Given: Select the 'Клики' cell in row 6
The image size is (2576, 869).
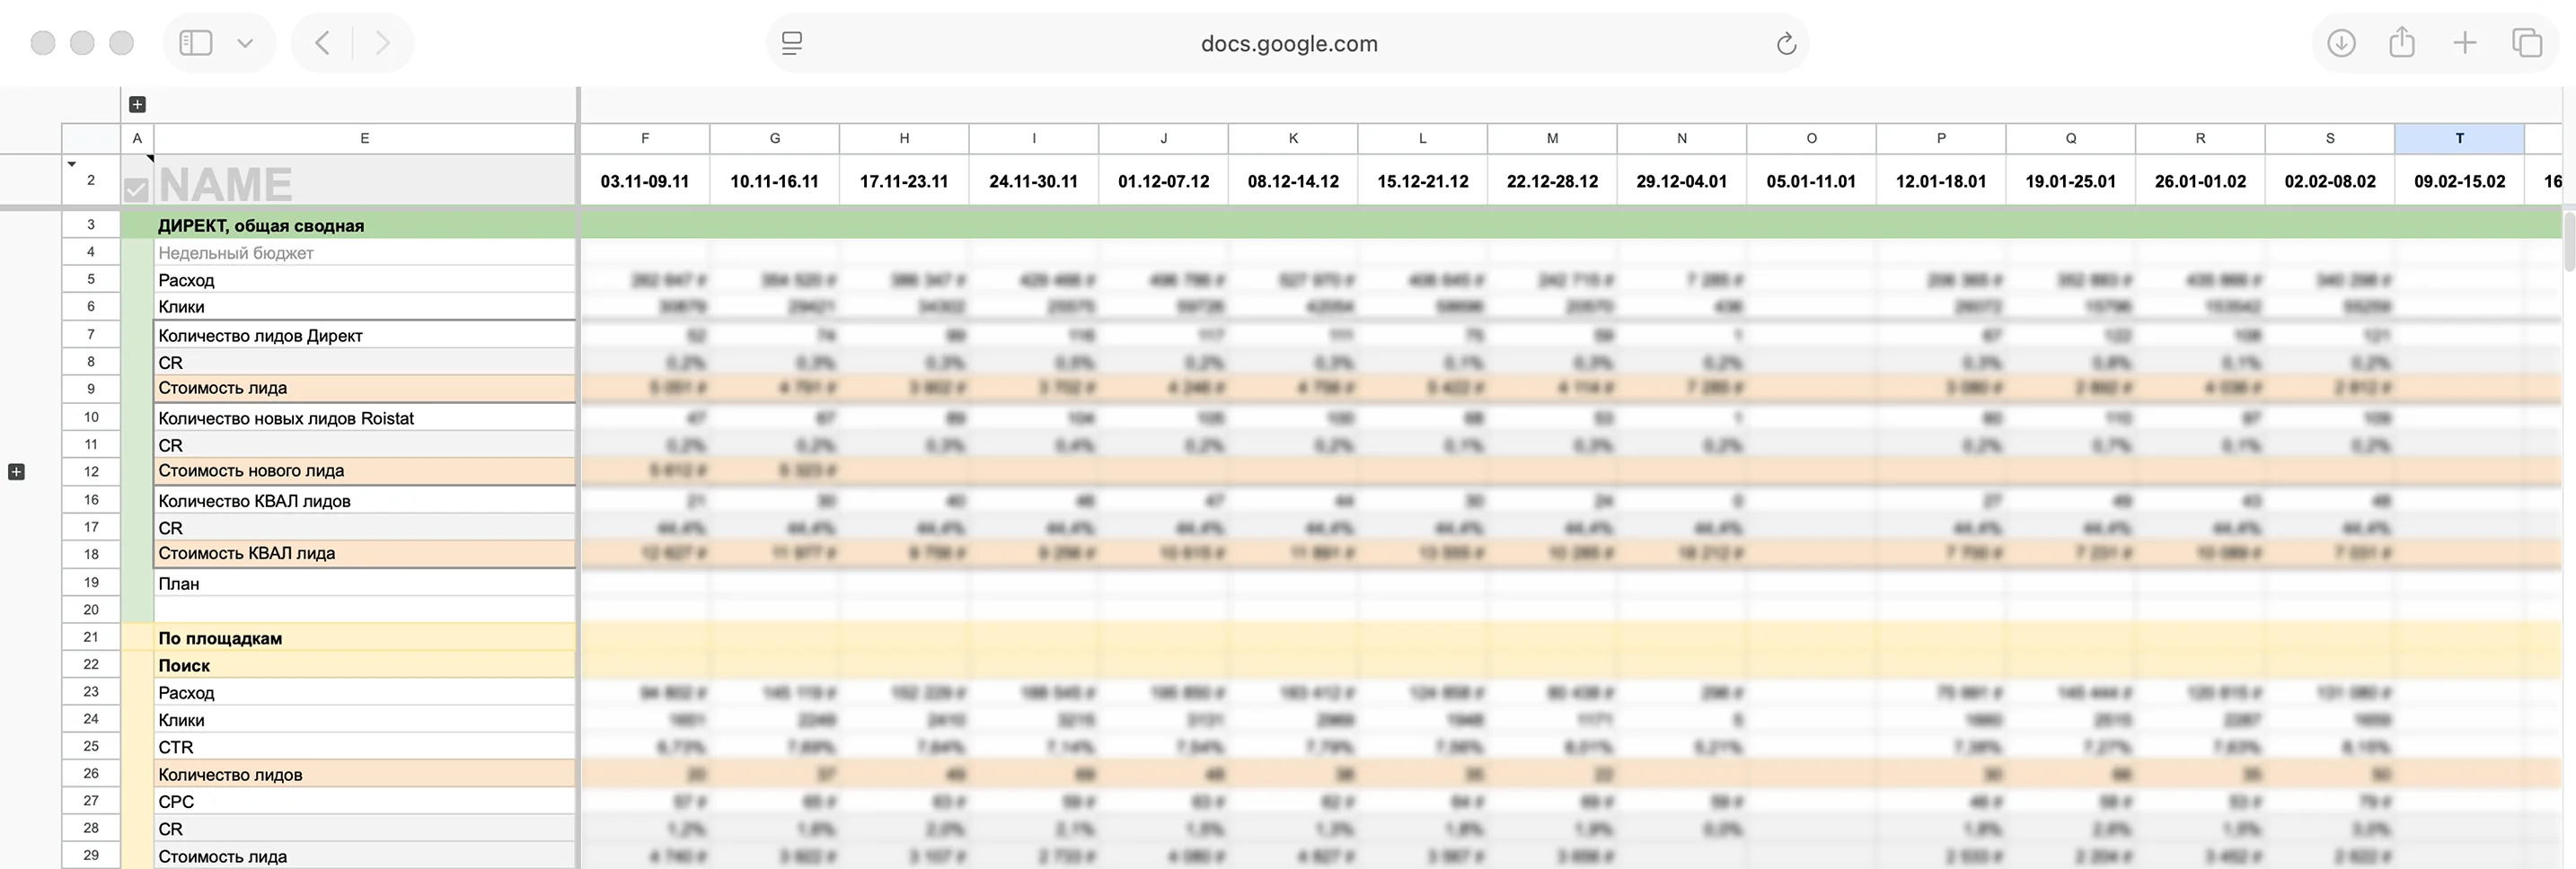Looking at the screenshot, I should pos(364,307).
